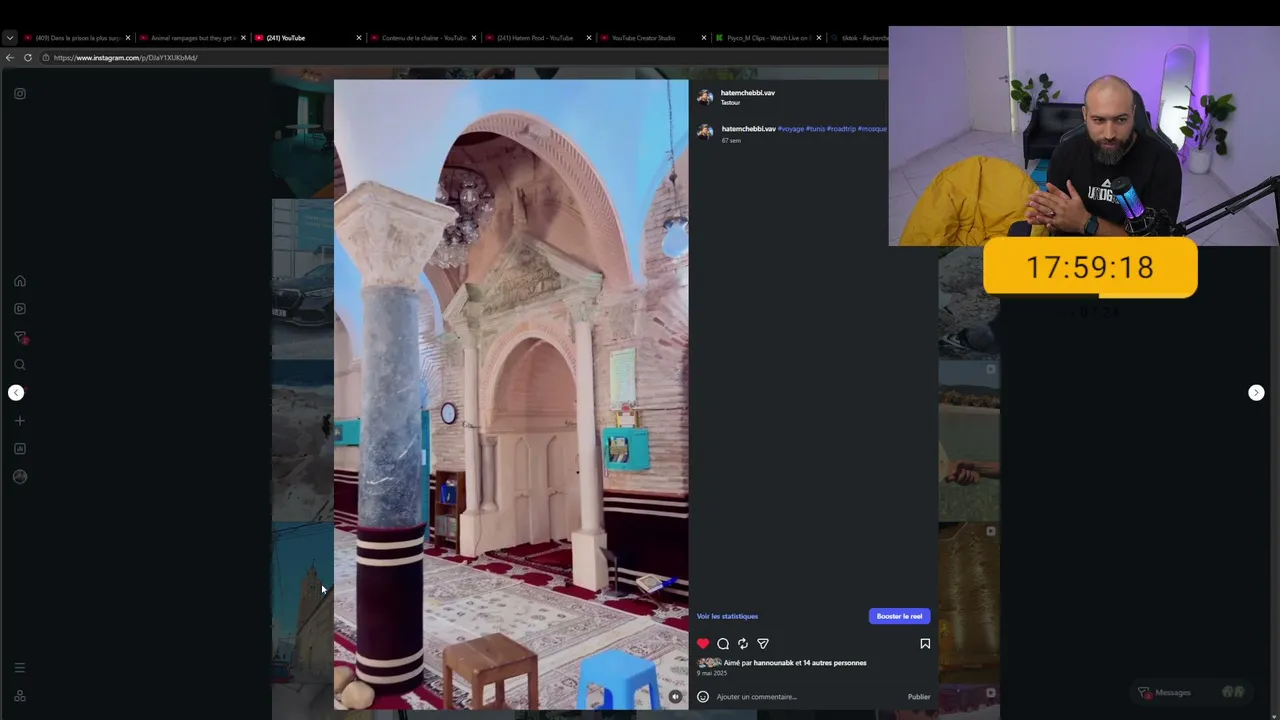Viewport: 1280px width, 720px height.
Task: Share the post with paper plane icon
Action: (x=763, y=644)
